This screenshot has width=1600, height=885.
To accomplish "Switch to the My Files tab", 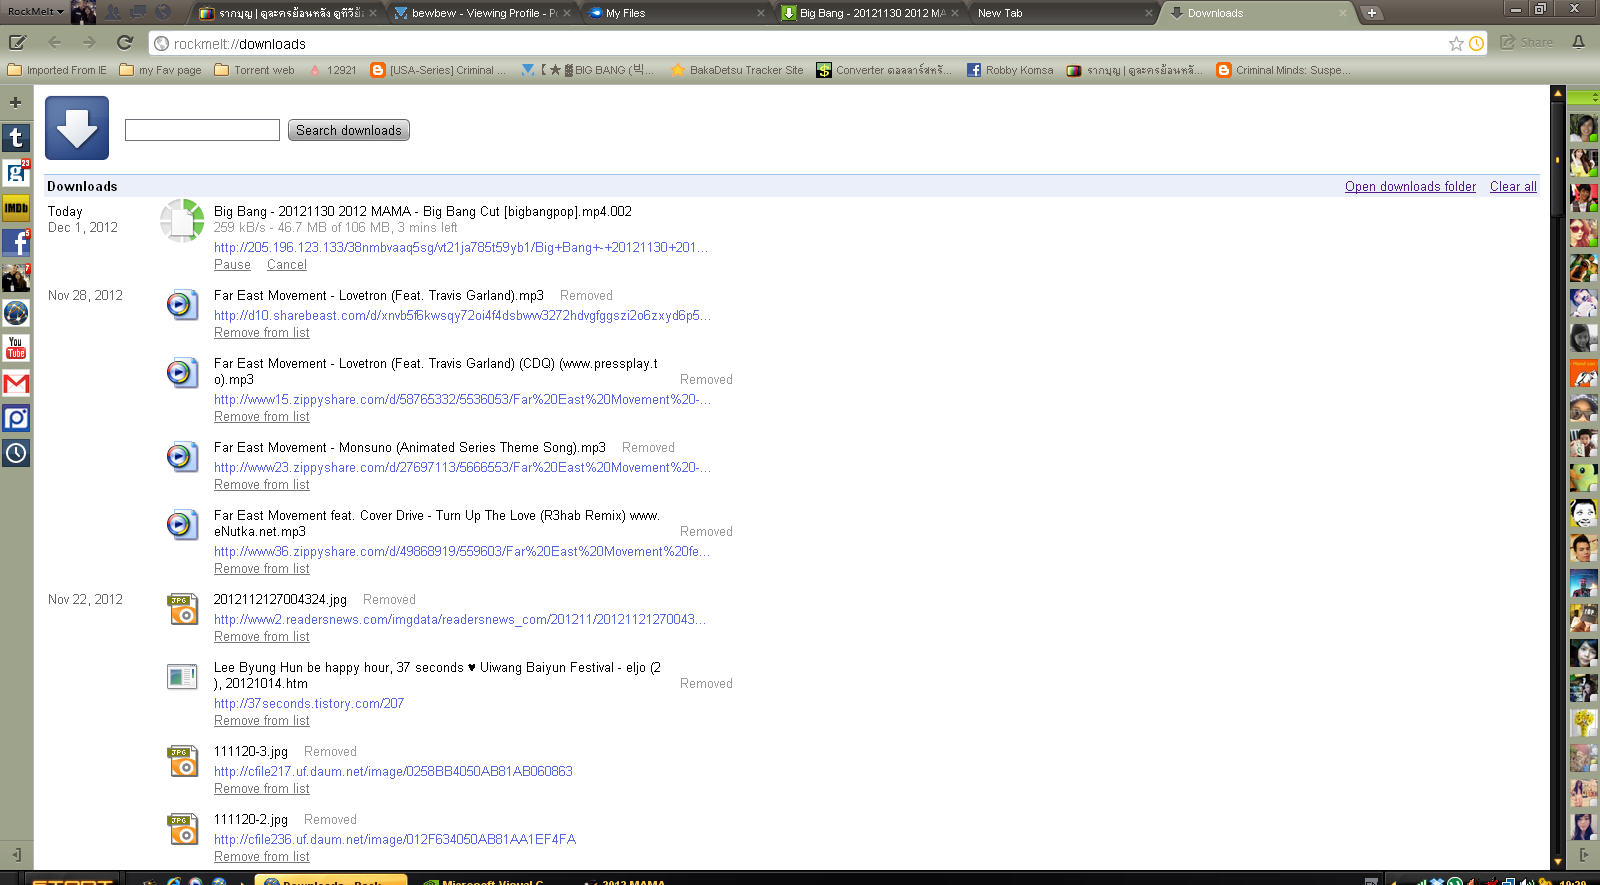I will (676, 13).
